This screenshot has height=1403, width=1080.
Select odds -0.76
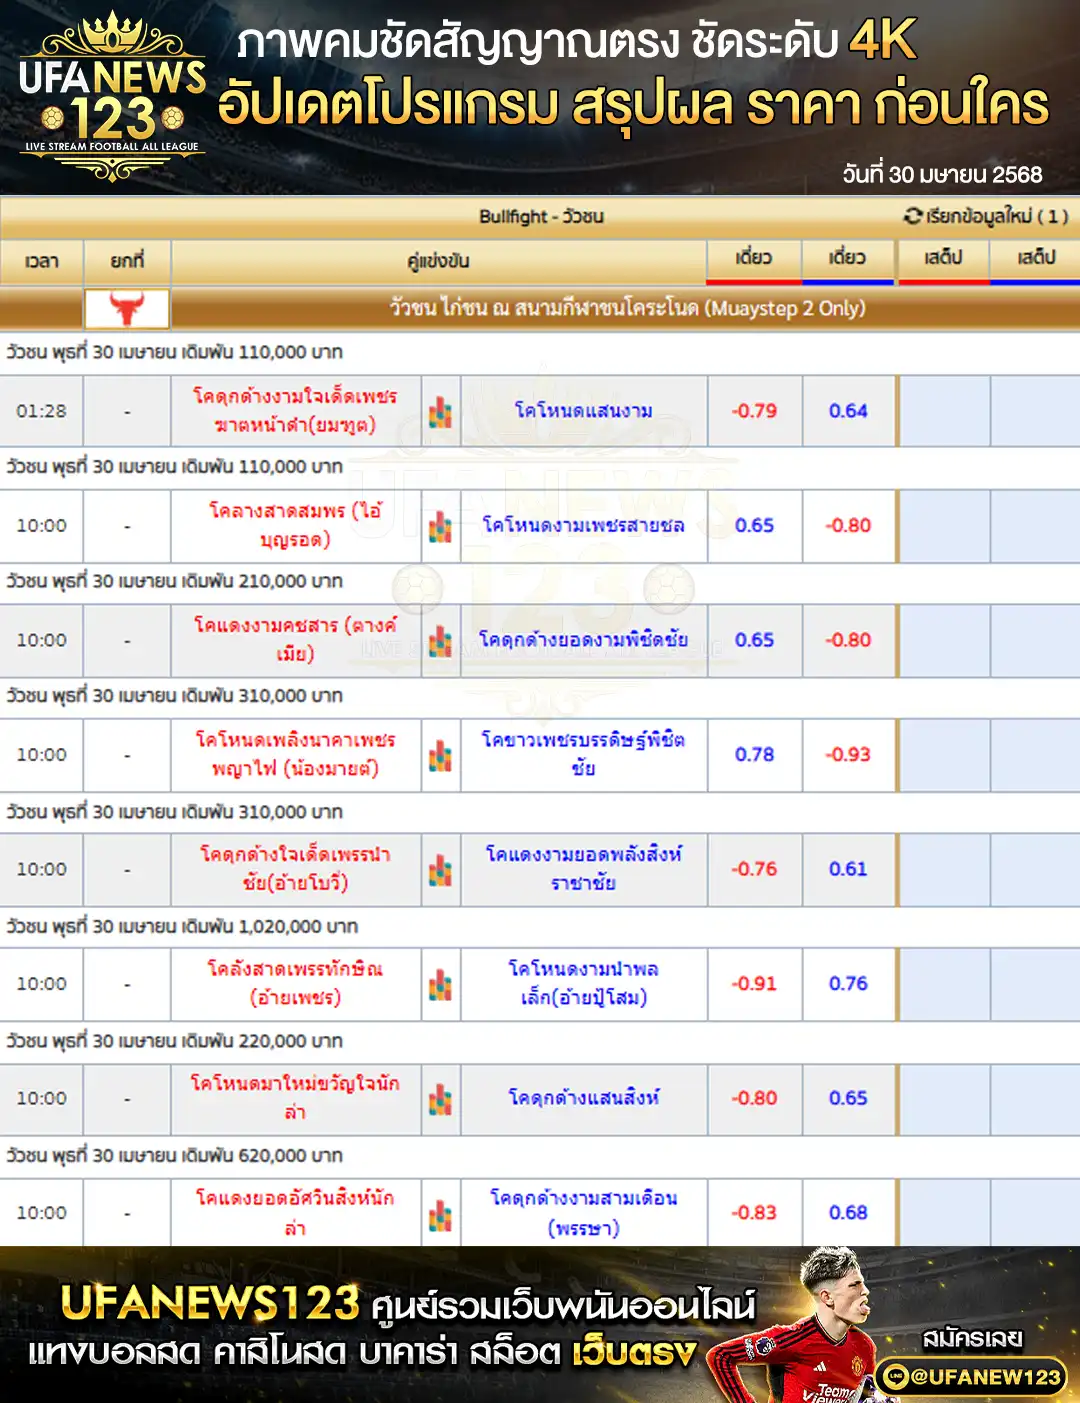click(x=754, y=870)
